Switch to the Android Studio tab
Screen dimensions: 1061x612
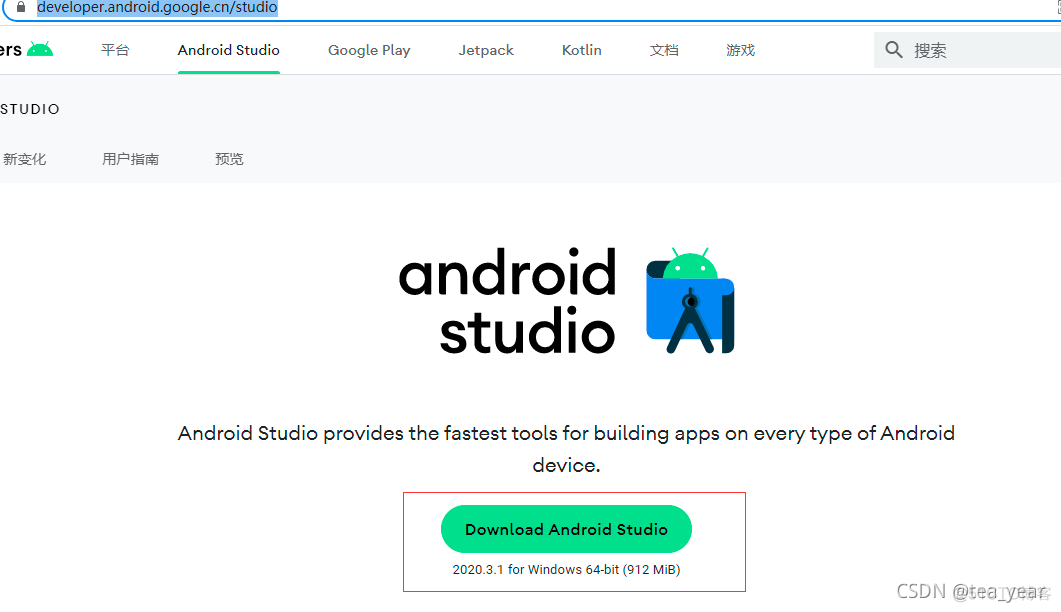228,50
